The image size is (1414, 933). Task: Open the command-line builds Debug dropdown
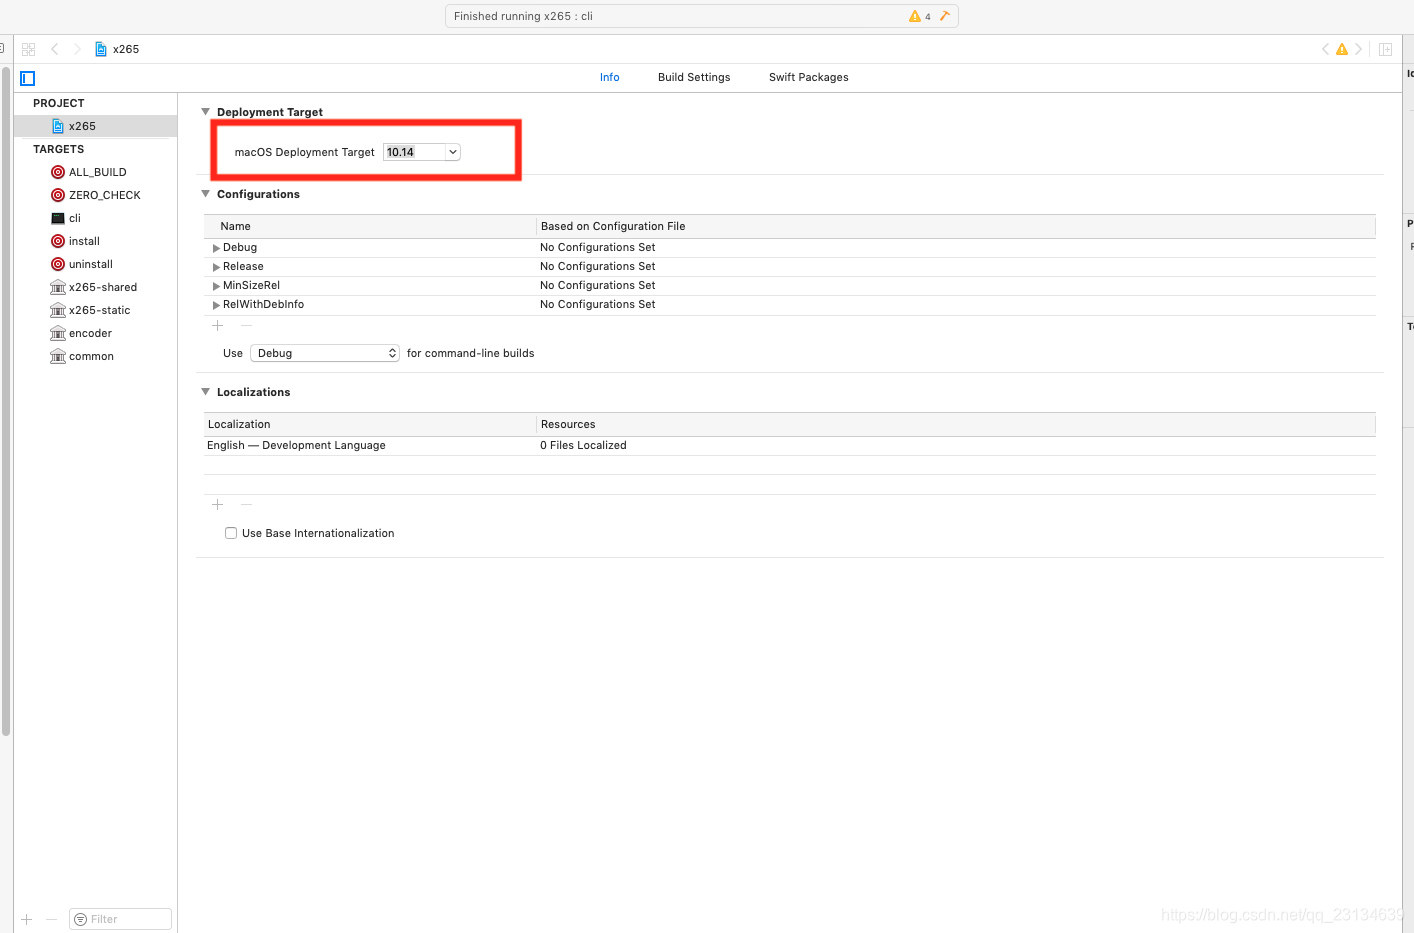click(325, 353)
